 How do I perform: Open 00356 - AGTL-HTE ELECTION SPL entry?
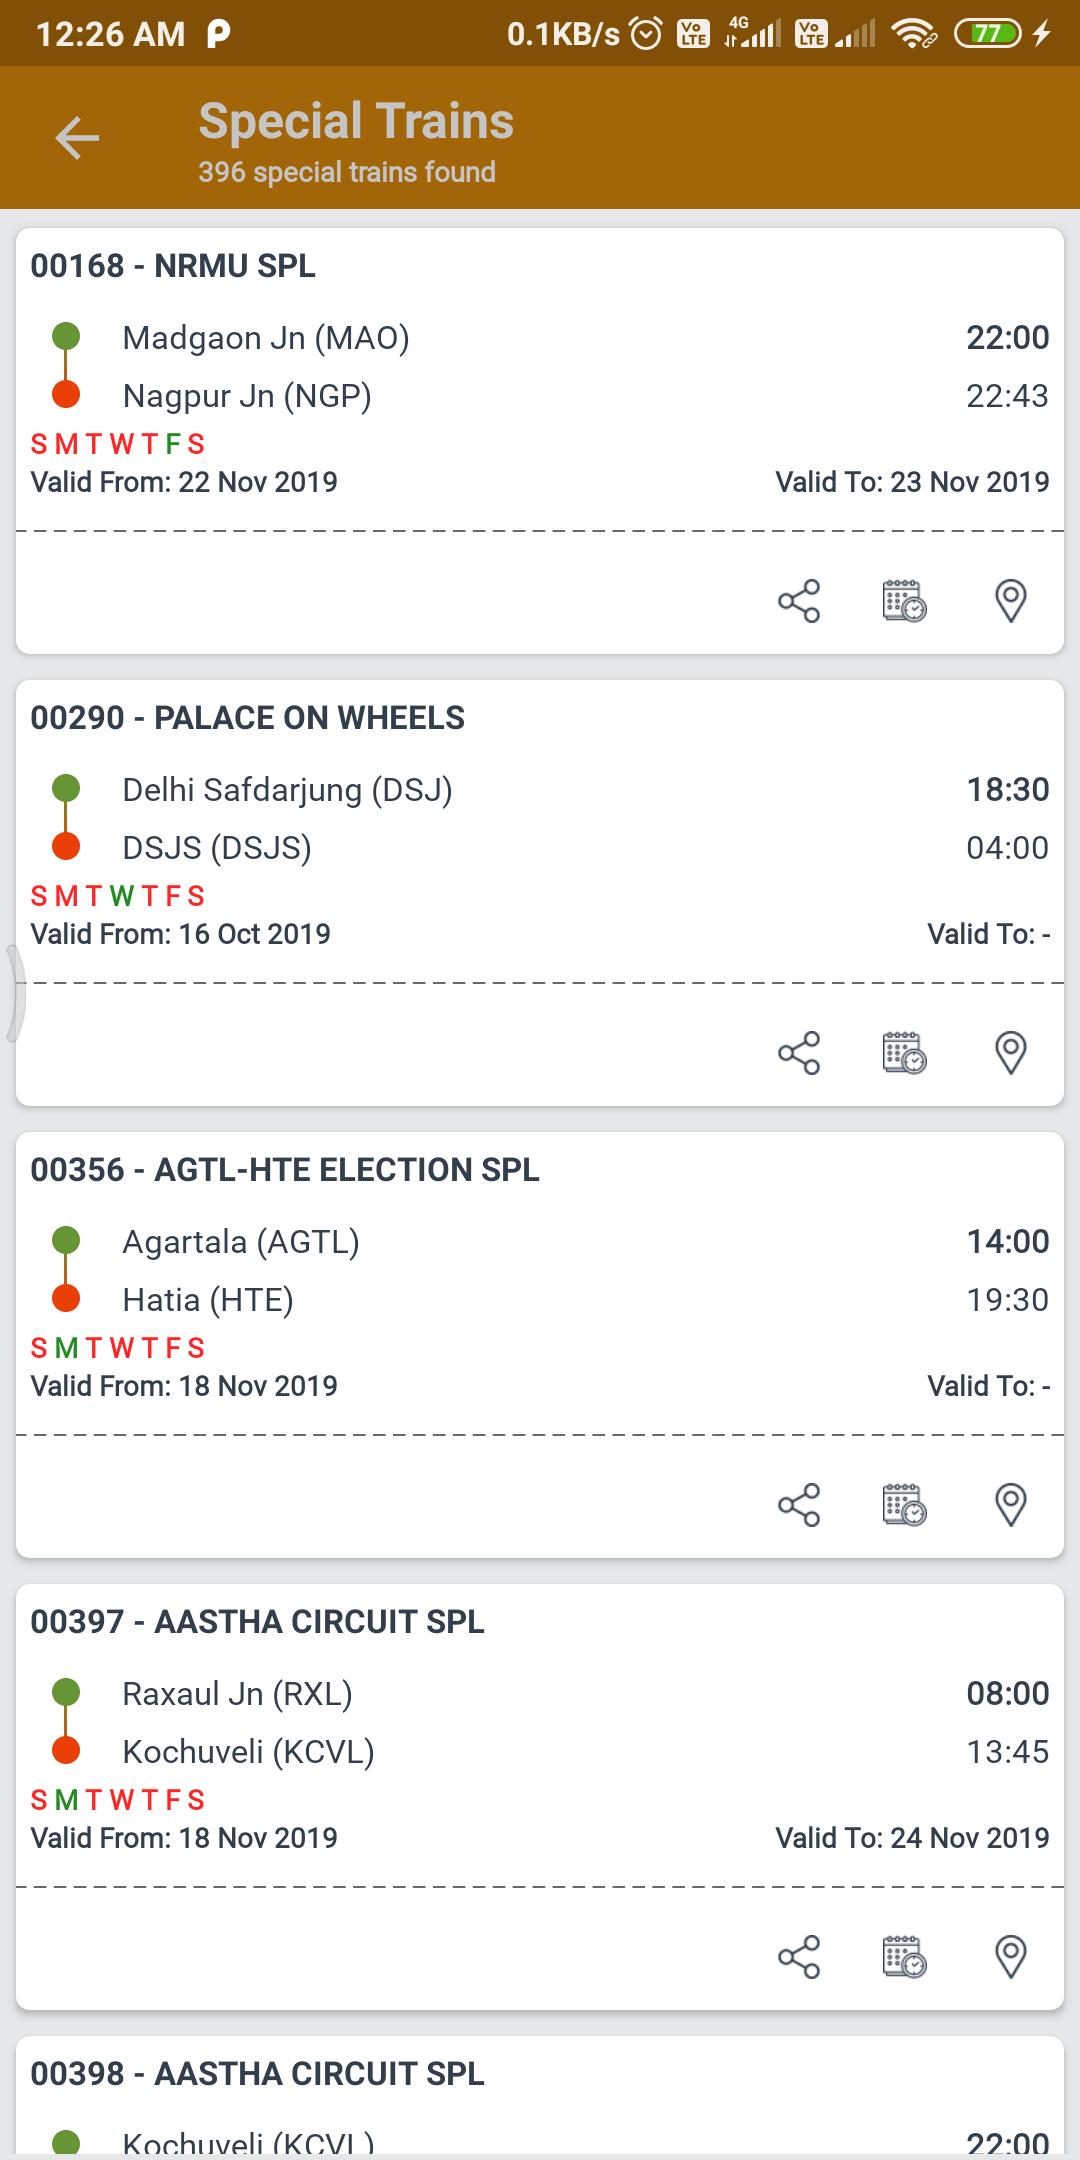point(285,1170)
